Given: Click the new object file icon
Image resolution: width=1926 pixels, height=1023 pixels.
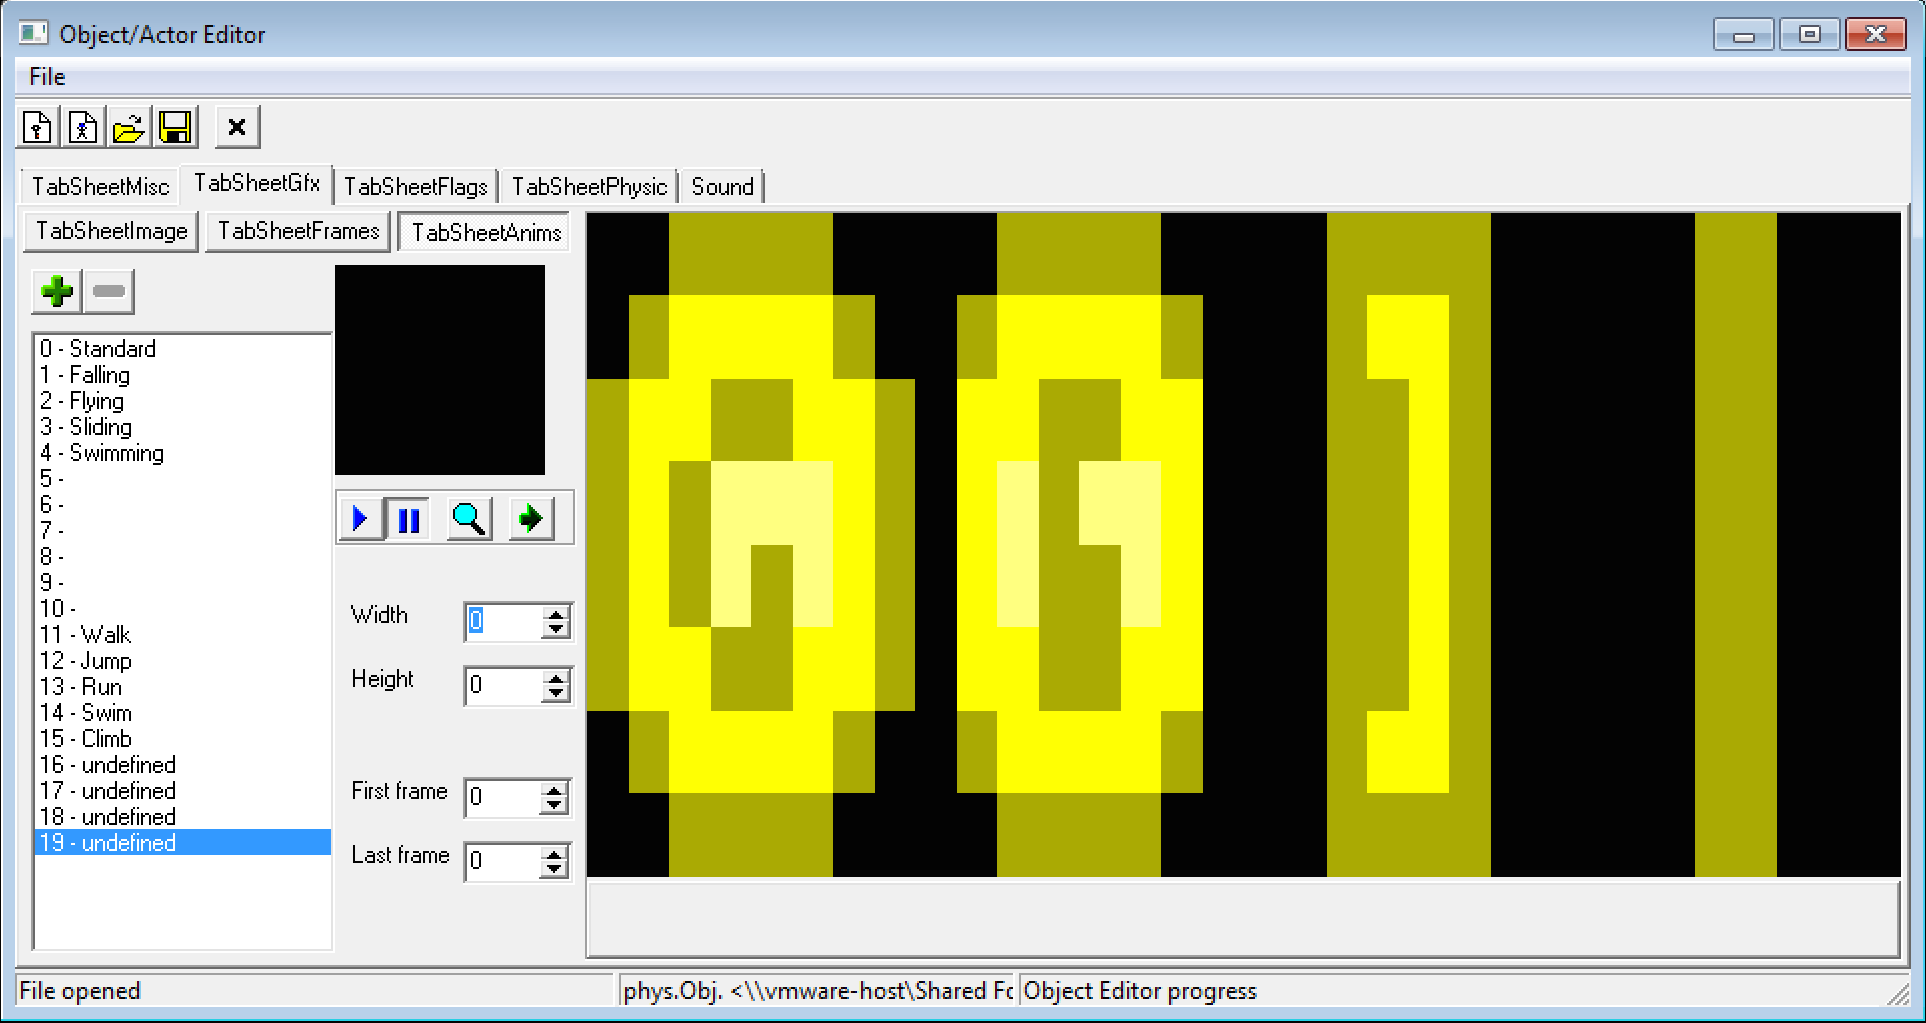Looking at the screenshot, I should point(38,128).
